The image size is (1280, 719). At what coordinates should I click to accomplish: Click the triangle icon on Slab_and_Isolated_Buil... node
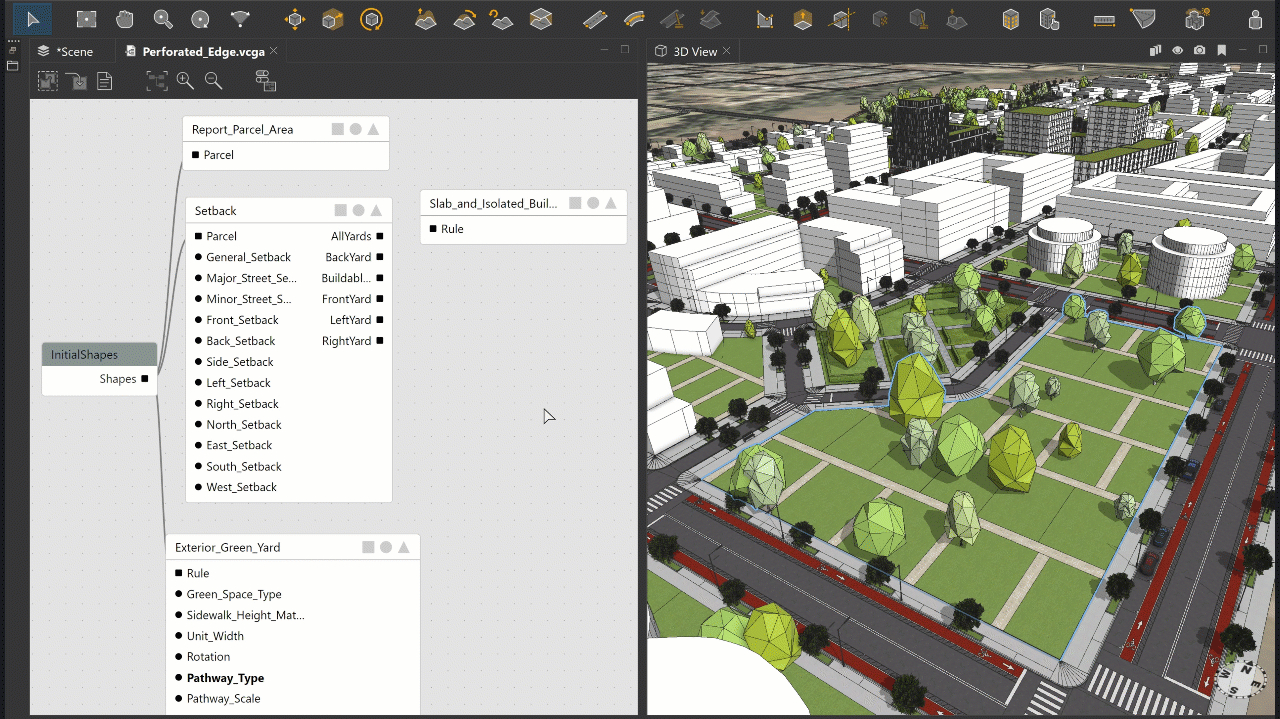coord(610,203)
